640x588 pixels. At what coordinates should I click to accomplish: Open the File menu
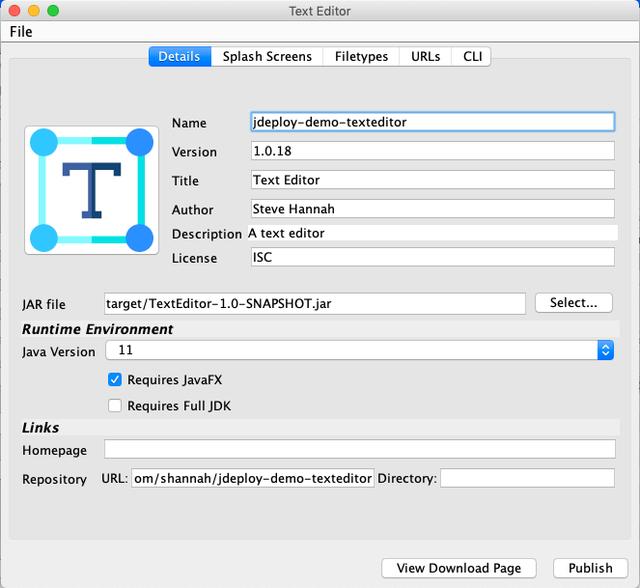pos(21,32)
